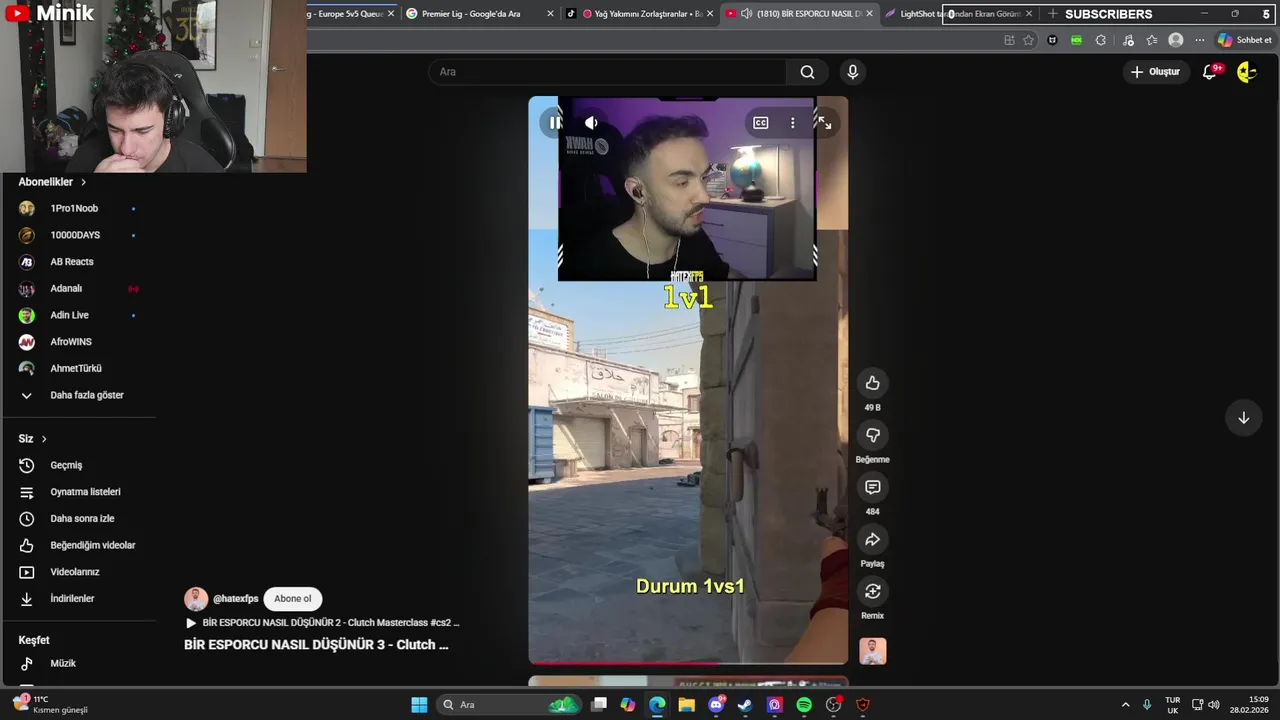
Task: Open the Adin Live subscription
Action: point(78,315)
